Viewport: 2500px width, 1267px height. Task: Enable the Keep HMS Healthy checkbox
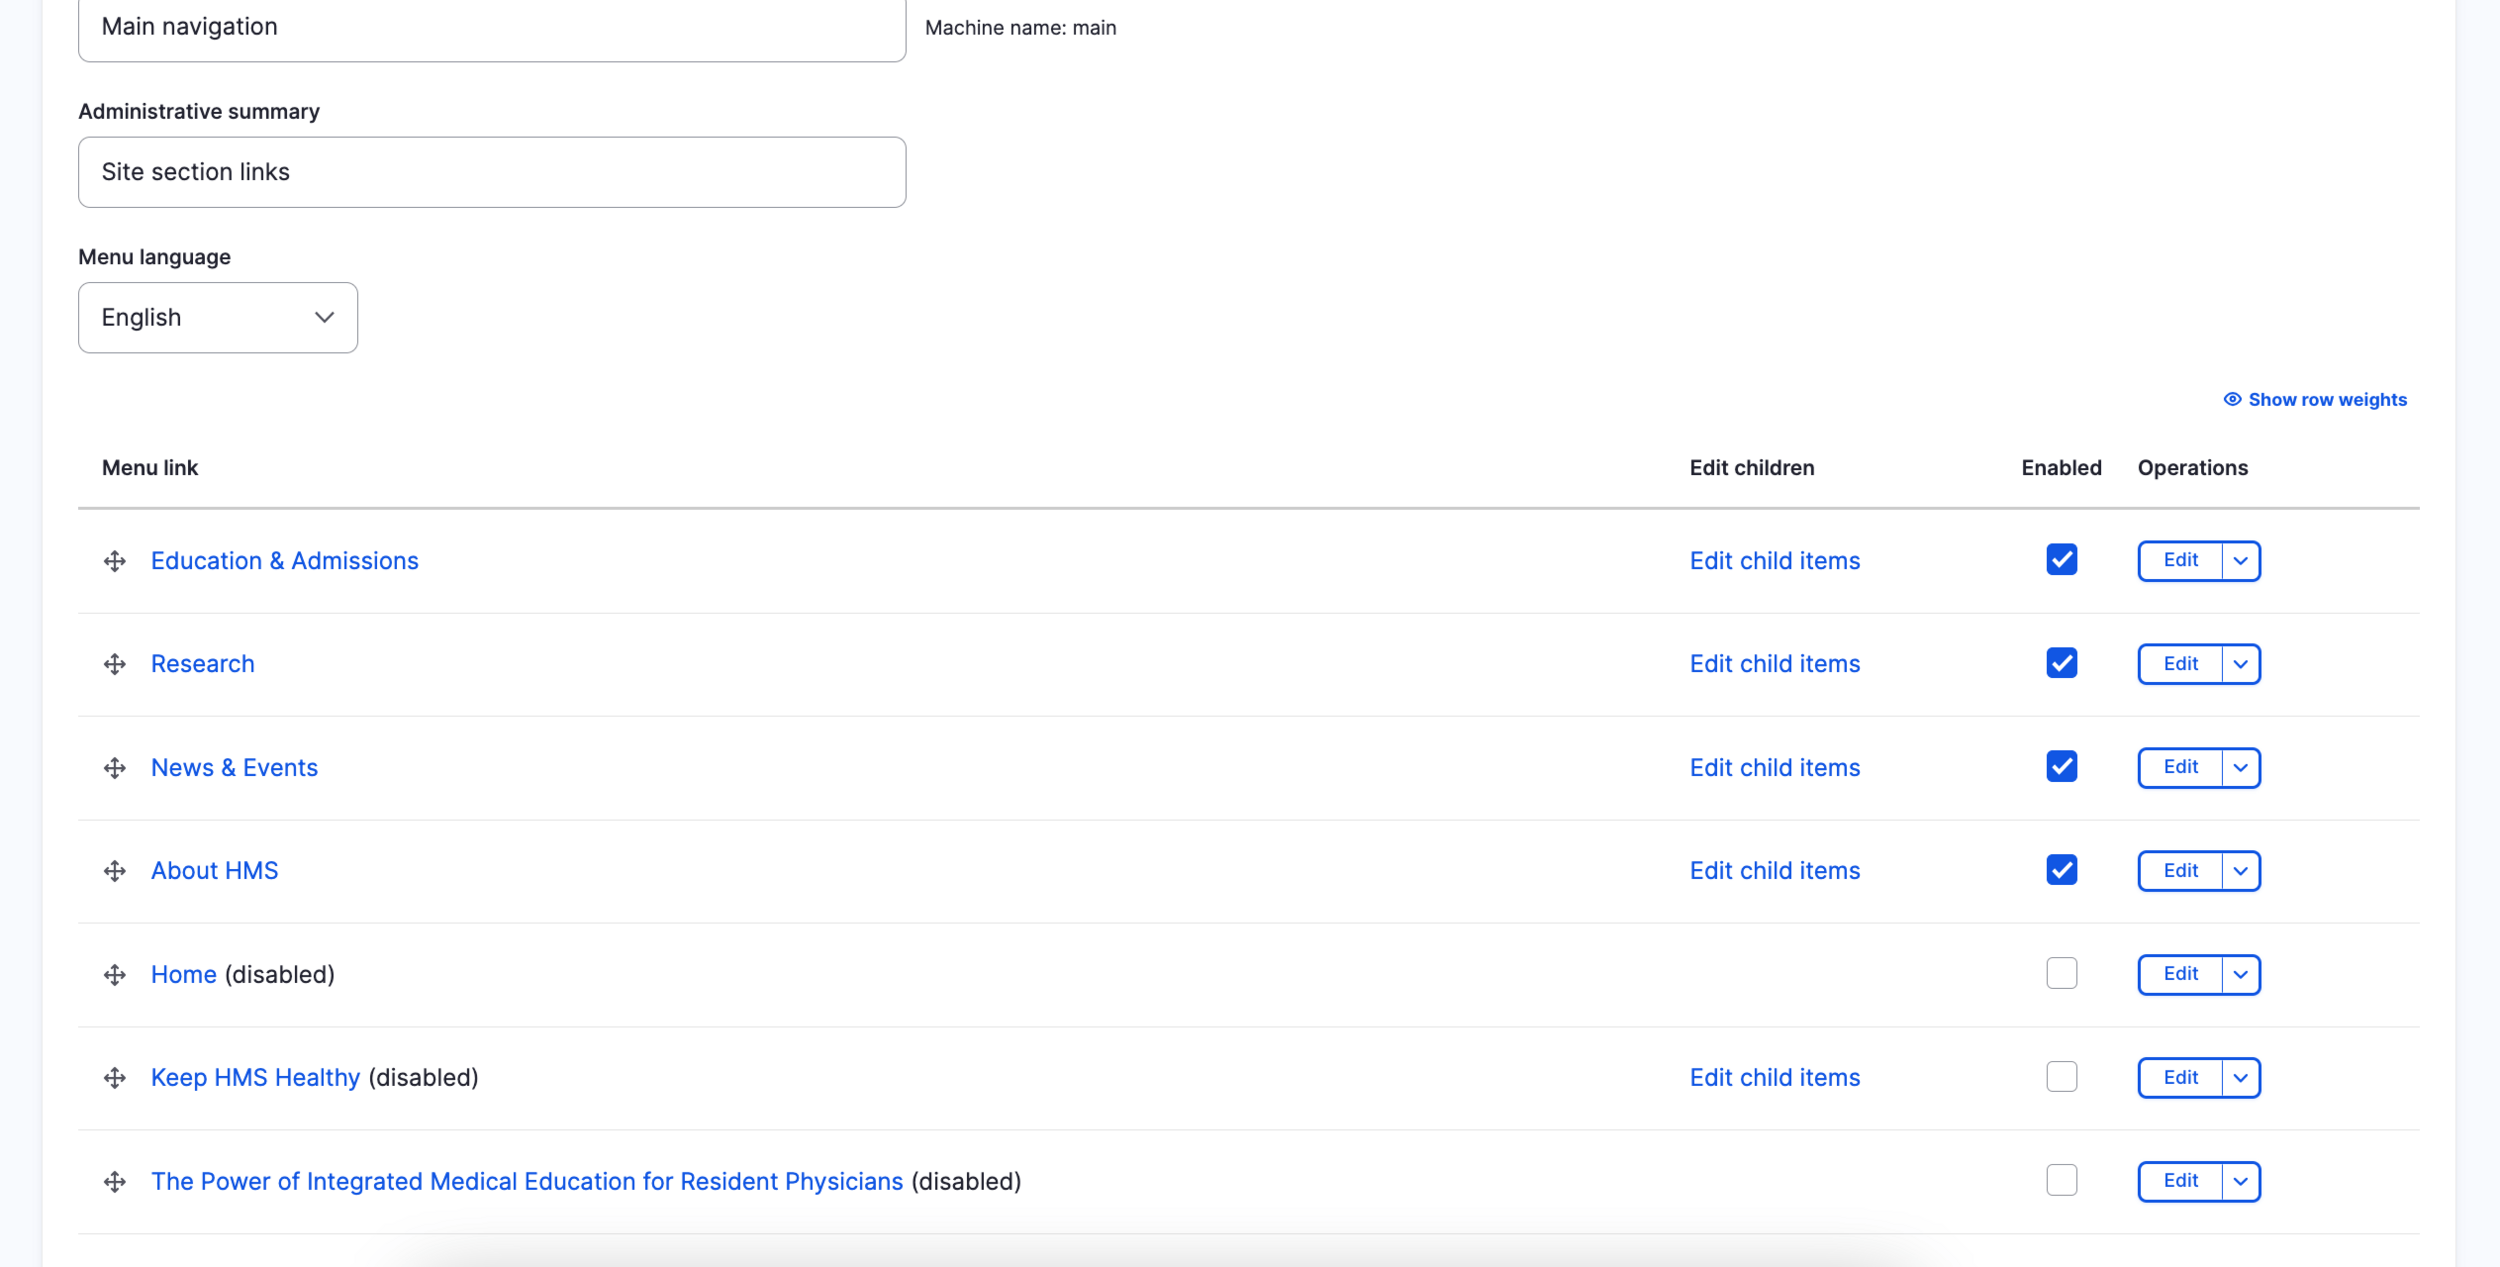coord(2061,1077)
